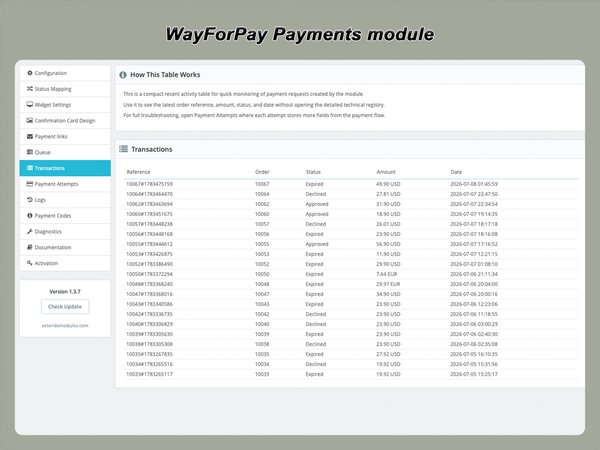Select reference 10067#1783475159

pyautogui.click(x=149, y=184)
